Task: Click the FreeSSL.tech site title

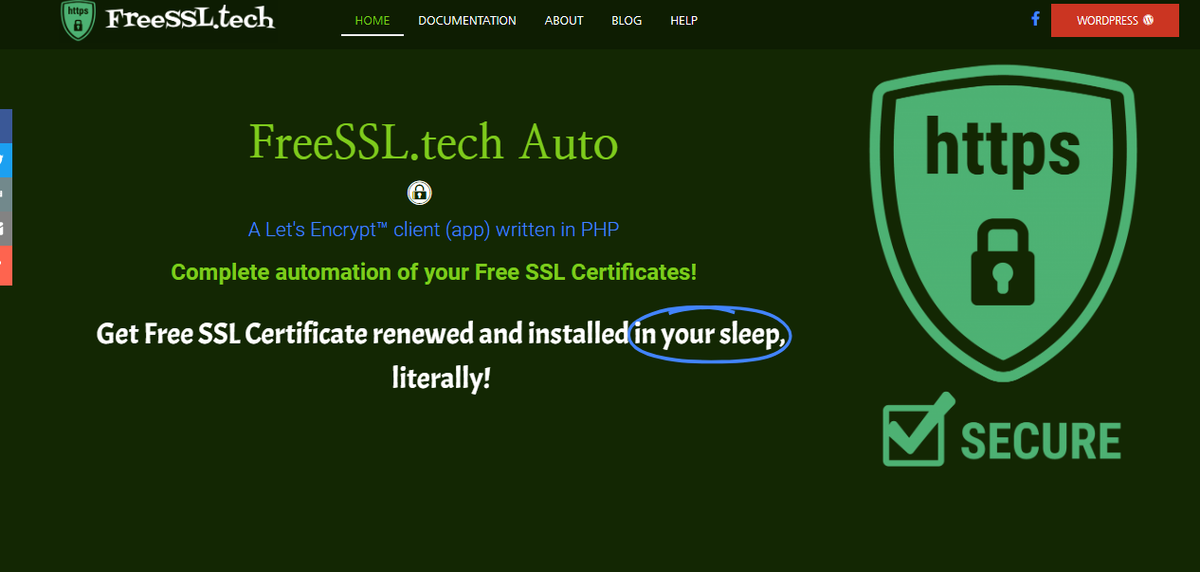Action: coord(189,19)
